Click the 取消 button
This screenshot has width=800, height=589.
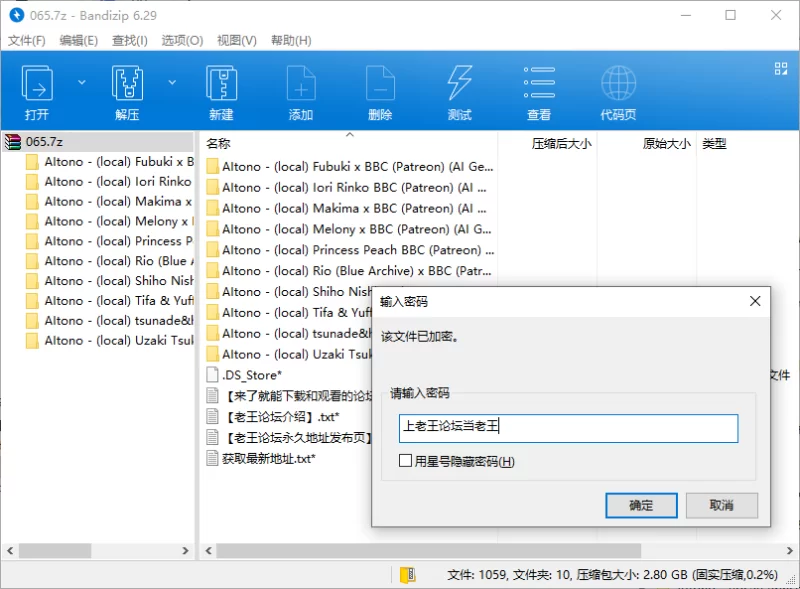(721, 505)
